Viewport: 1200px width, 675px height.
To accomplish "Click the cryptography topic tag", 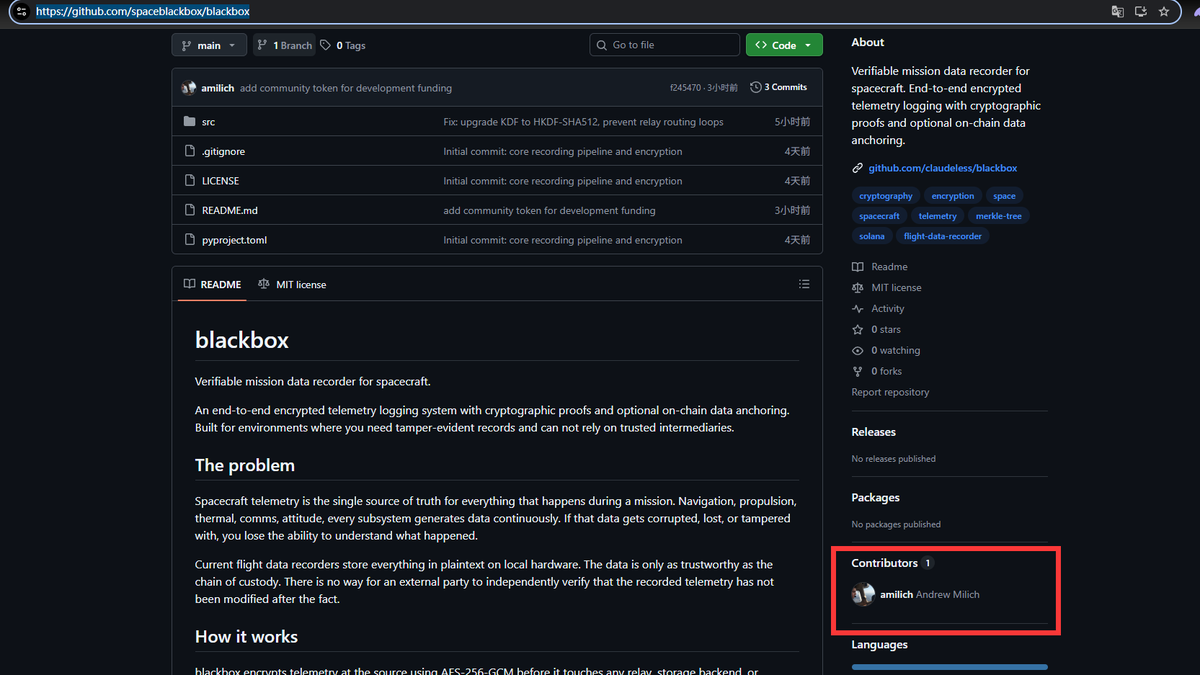I will 886,196.
